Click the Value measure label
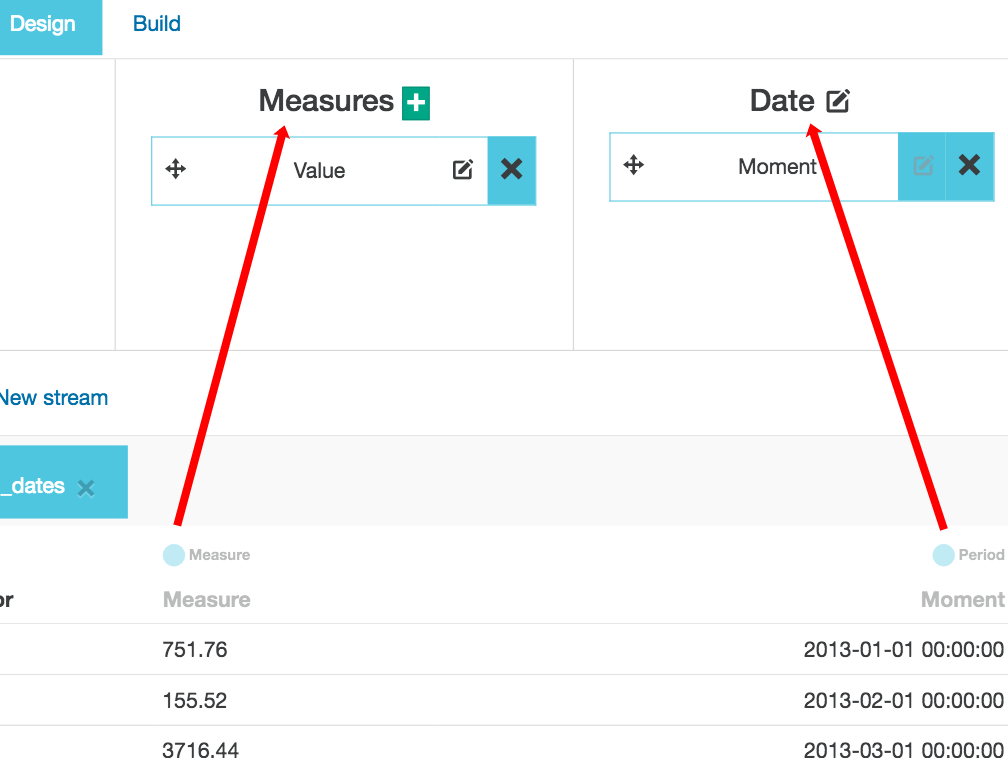This screenshot has height=758, width=1008. click(x=319, y=171)
